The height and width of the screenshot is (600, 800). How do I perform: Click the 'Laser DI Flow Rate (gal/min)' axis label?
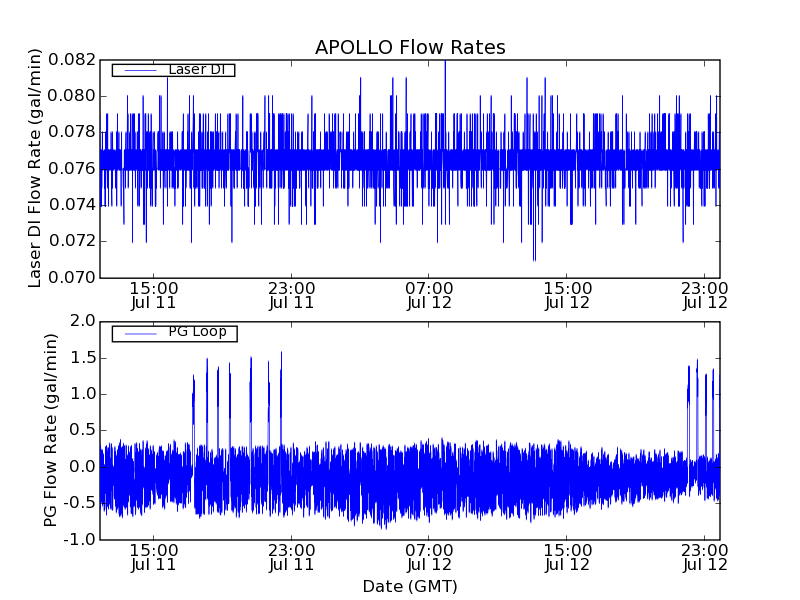pyautogui.click(x=34, y=168)
